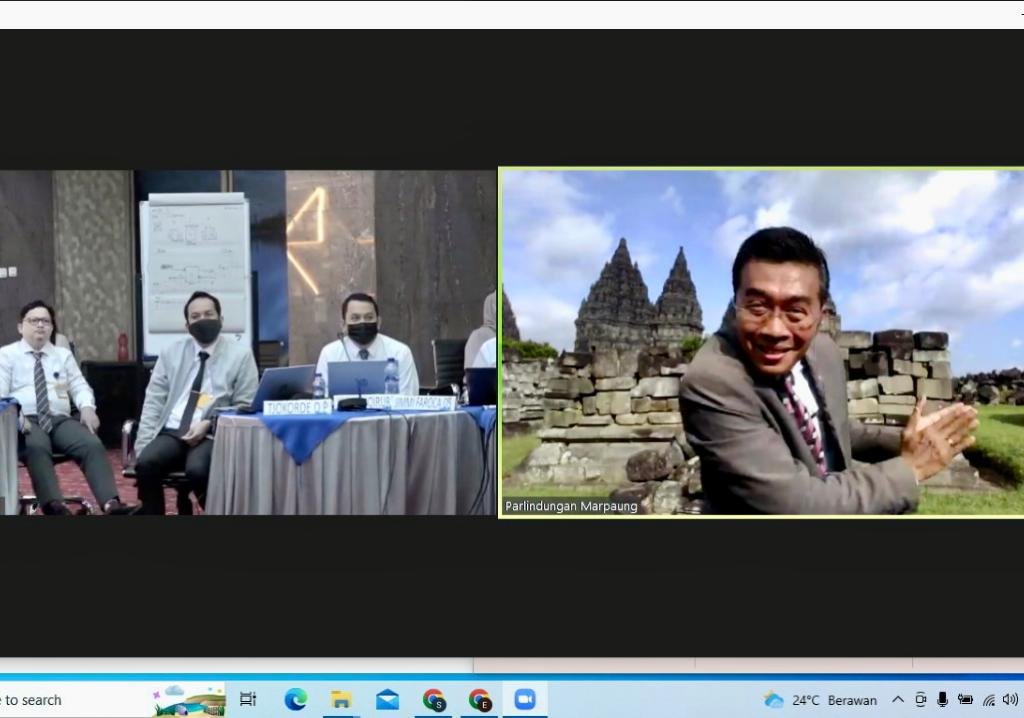
Task: Open Task View from the taskbar
Action: tap(248, 700)
